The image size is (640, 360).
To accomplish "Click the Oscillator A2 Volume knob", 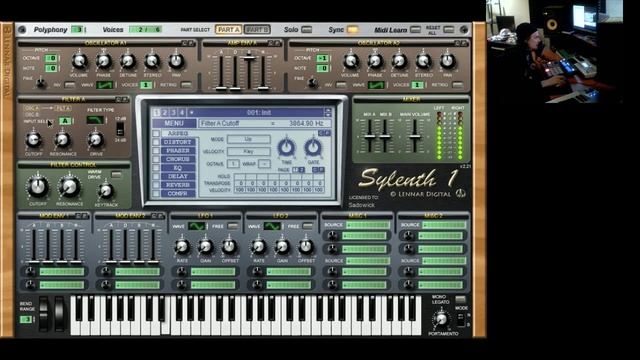I will click(351, 61).
